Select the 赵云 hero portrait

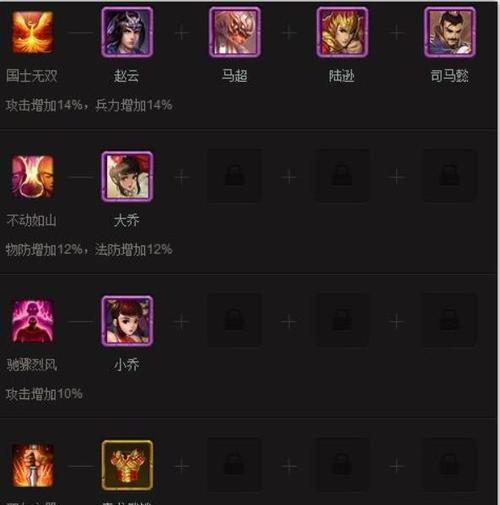[127, 32]
